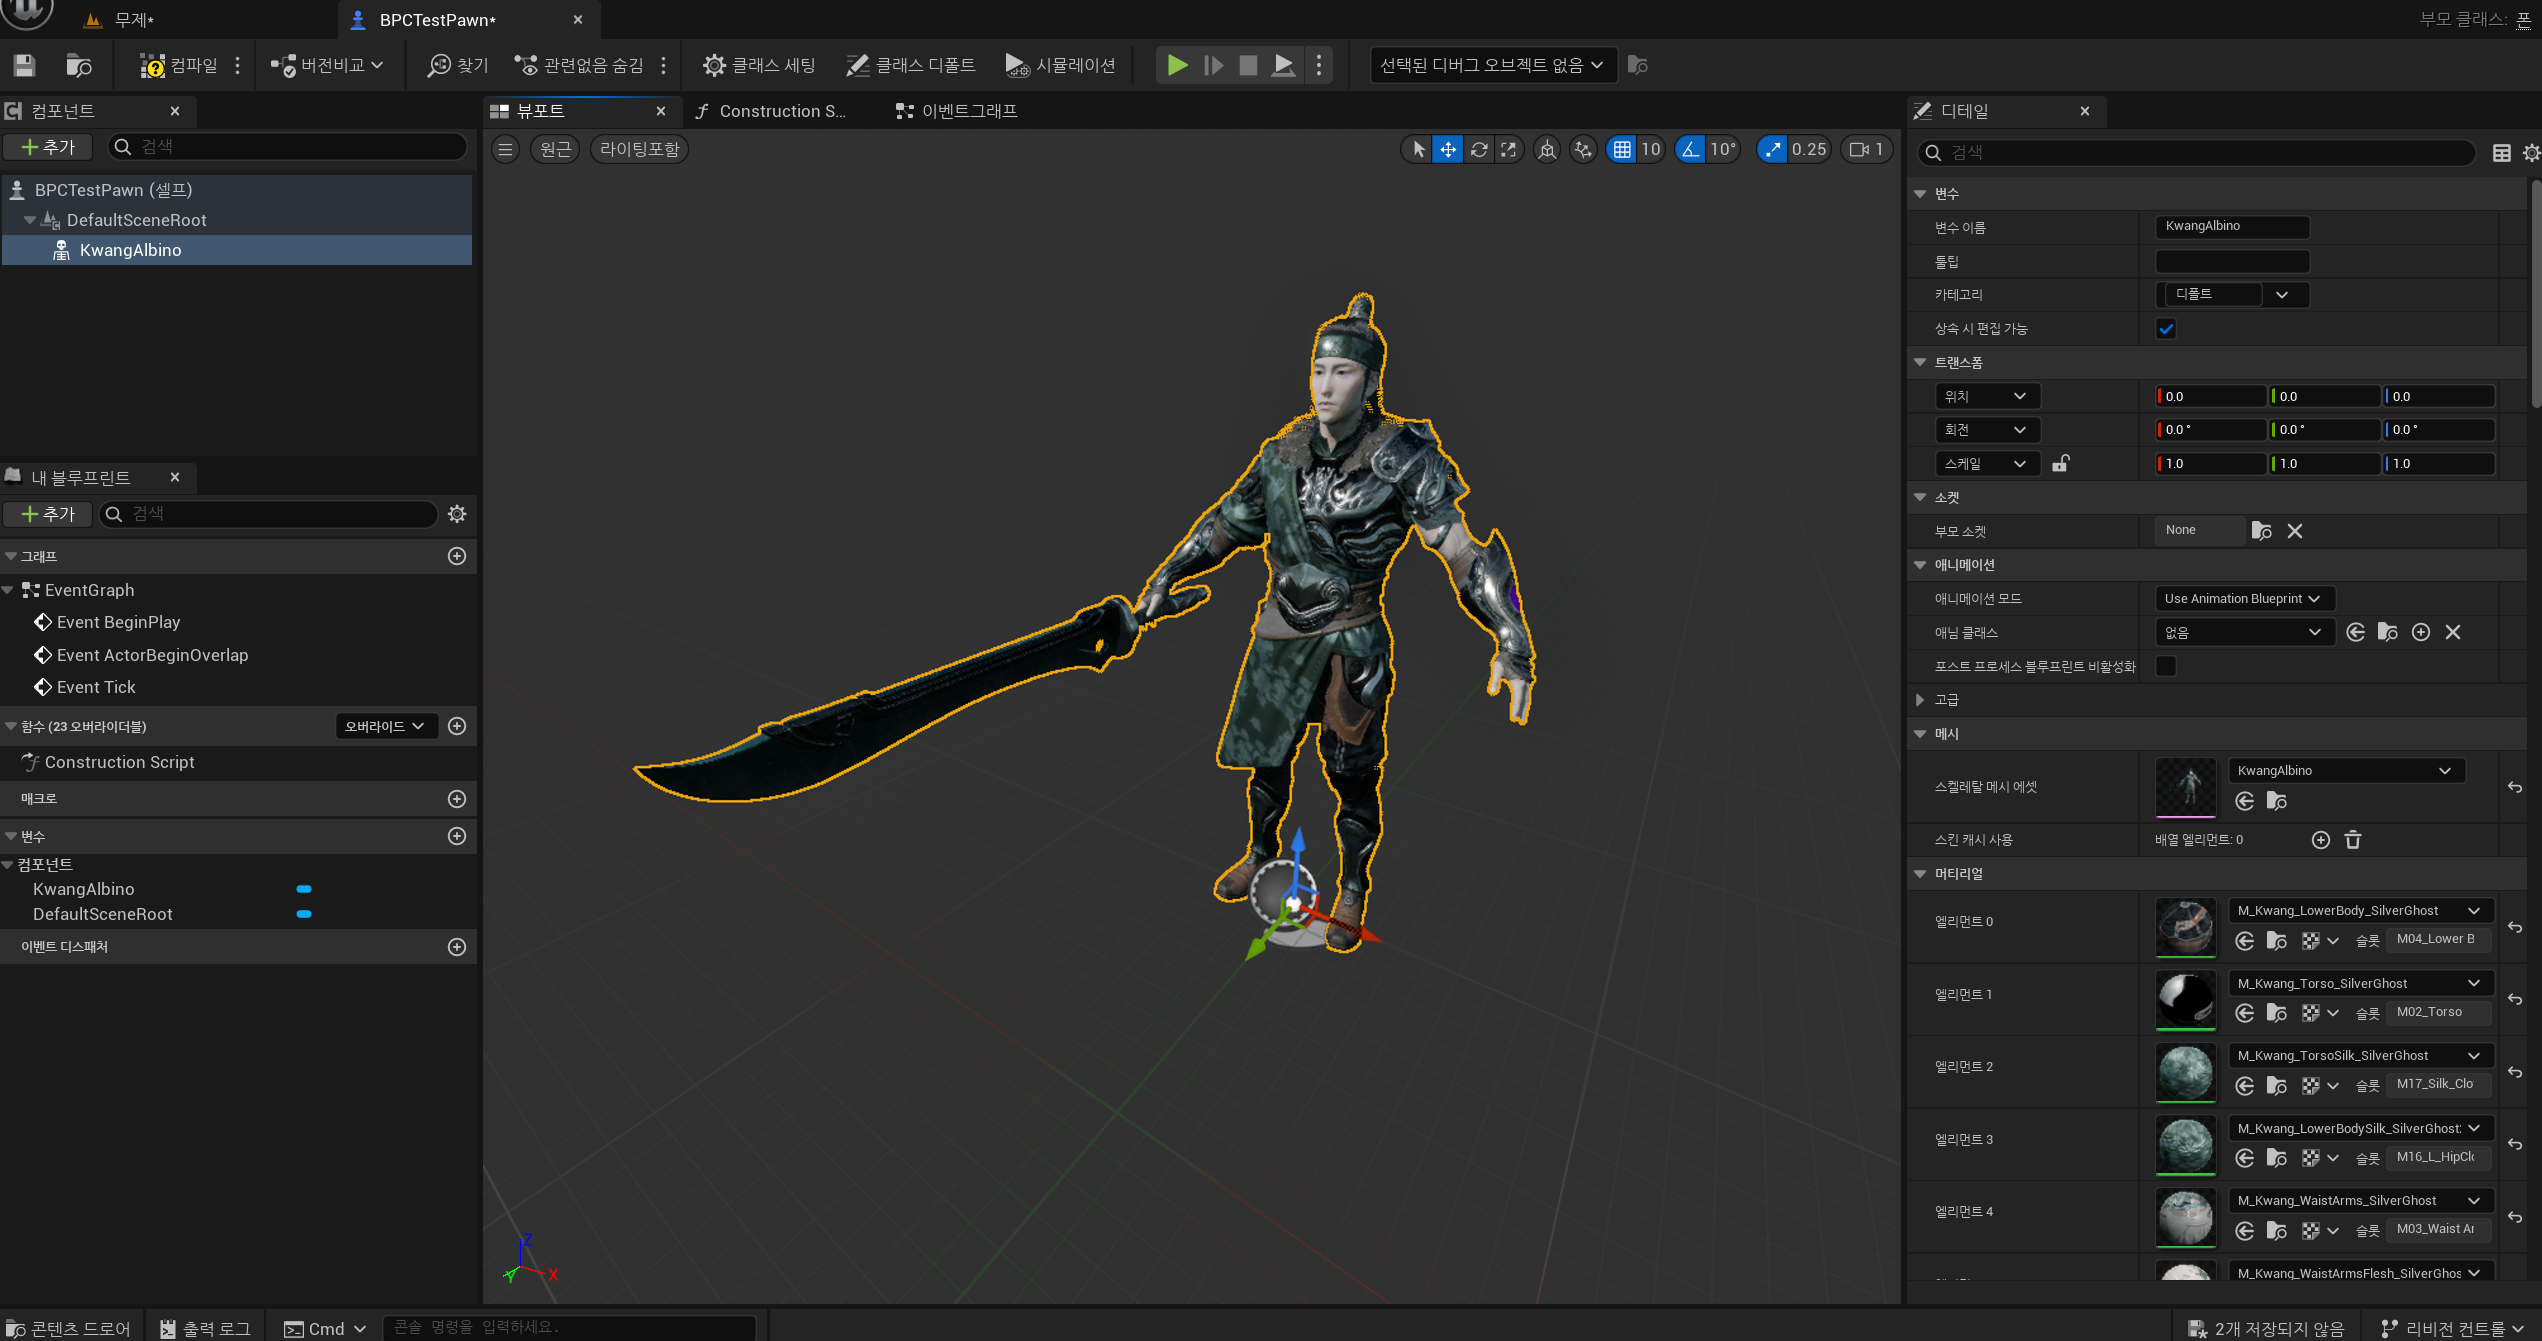This screenshot has width=2542, height=1341.
Task: Open the M_Kwang_Torso_SilverGhost material dropdown
Action: pyautogui.click(x=2360, y=983)
